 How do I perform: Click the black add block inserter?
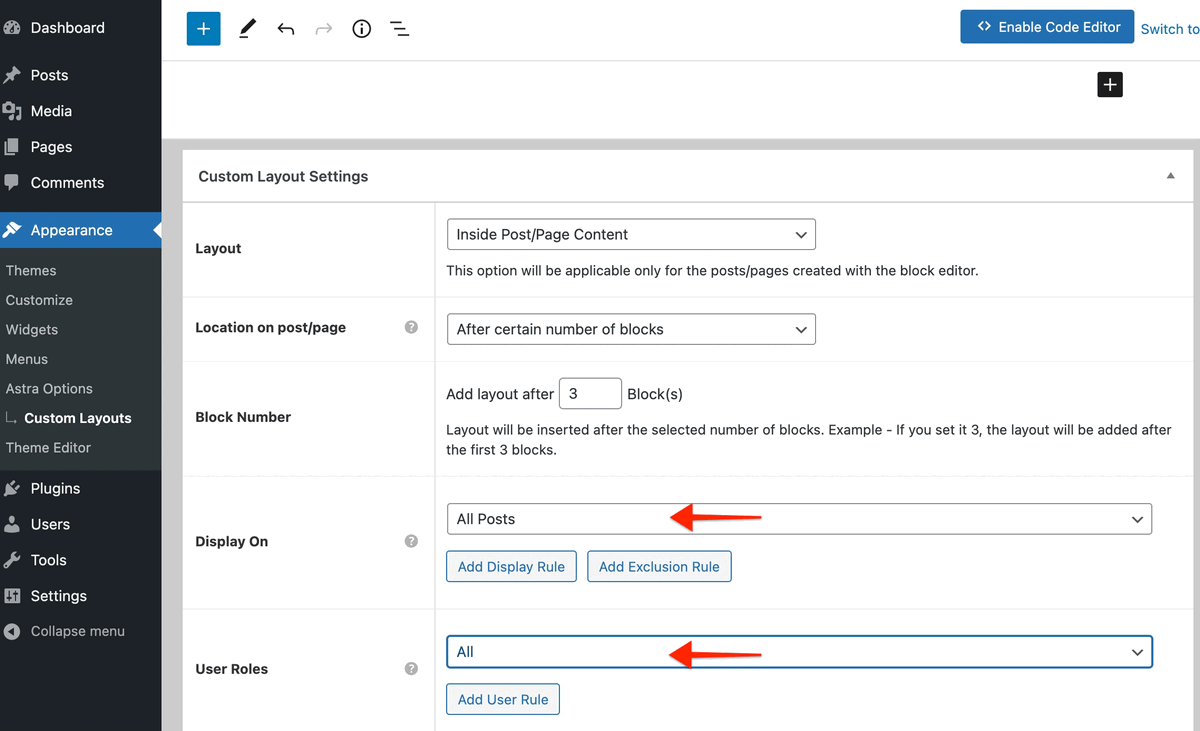(1110, 84)
